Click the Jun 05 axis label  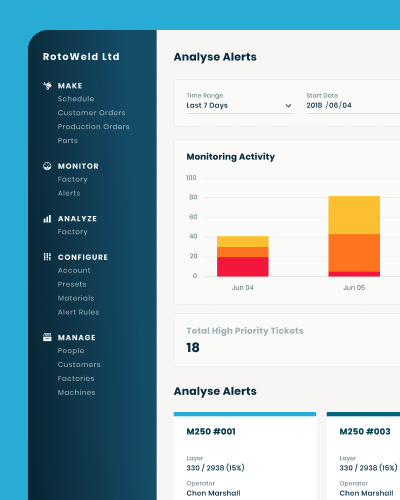tap(354, 288)
